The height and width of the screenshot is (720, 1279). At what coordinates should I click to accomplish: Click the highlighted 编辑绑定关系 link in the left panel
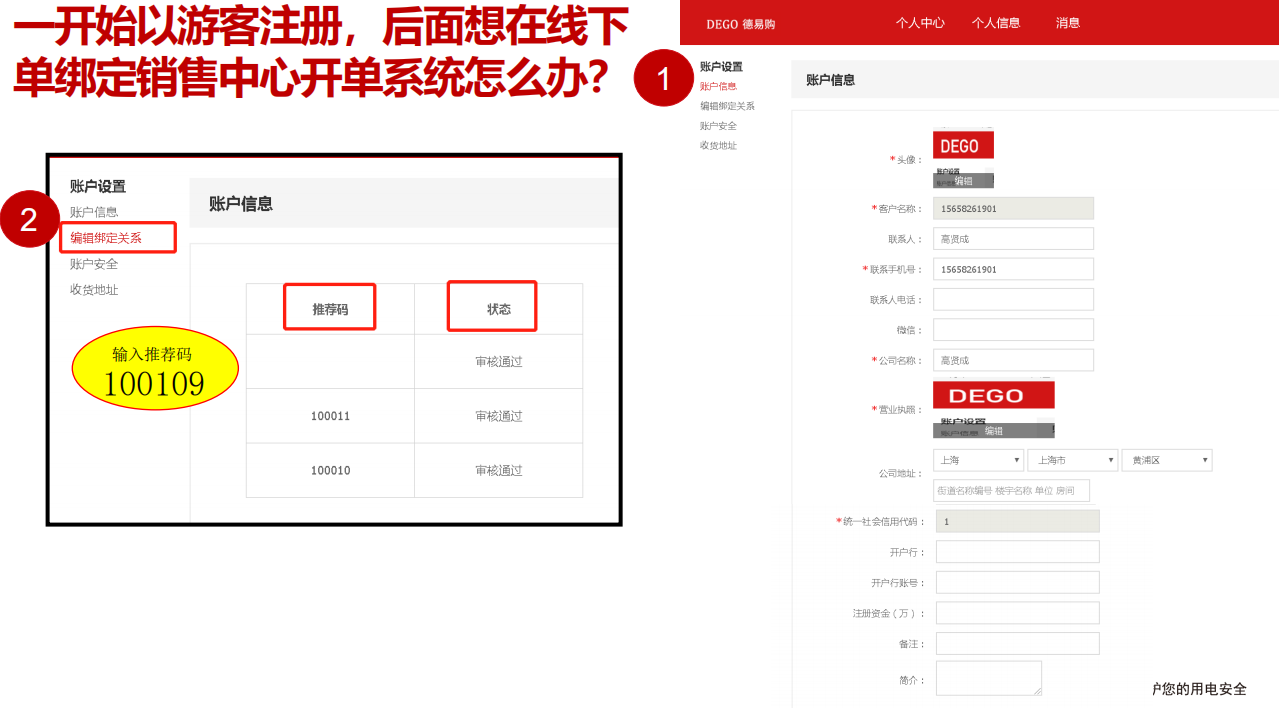106,238
